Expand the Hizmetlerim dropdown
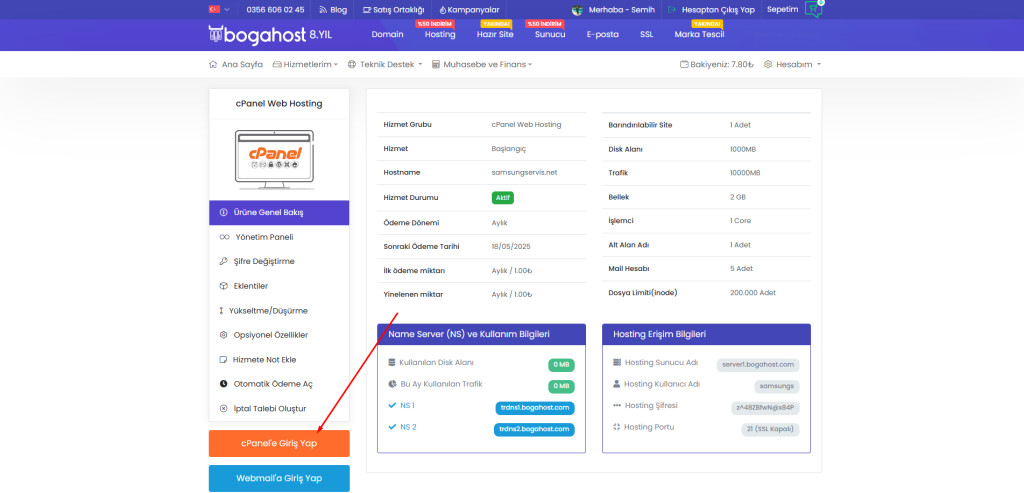 pyautogui.click(x=306, y=65)
